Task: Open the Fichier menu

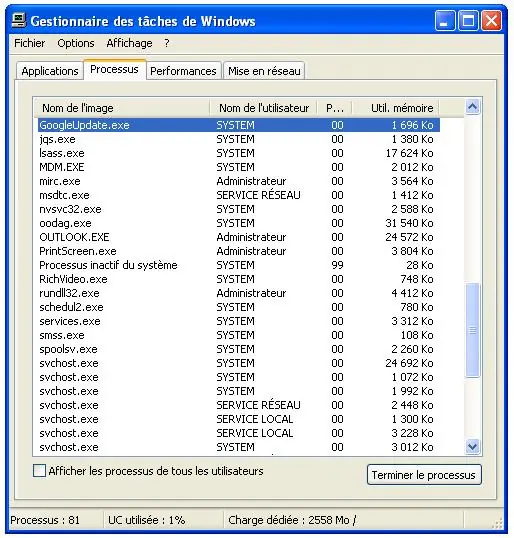Action: pyautogui.click(x=30, y=43)
